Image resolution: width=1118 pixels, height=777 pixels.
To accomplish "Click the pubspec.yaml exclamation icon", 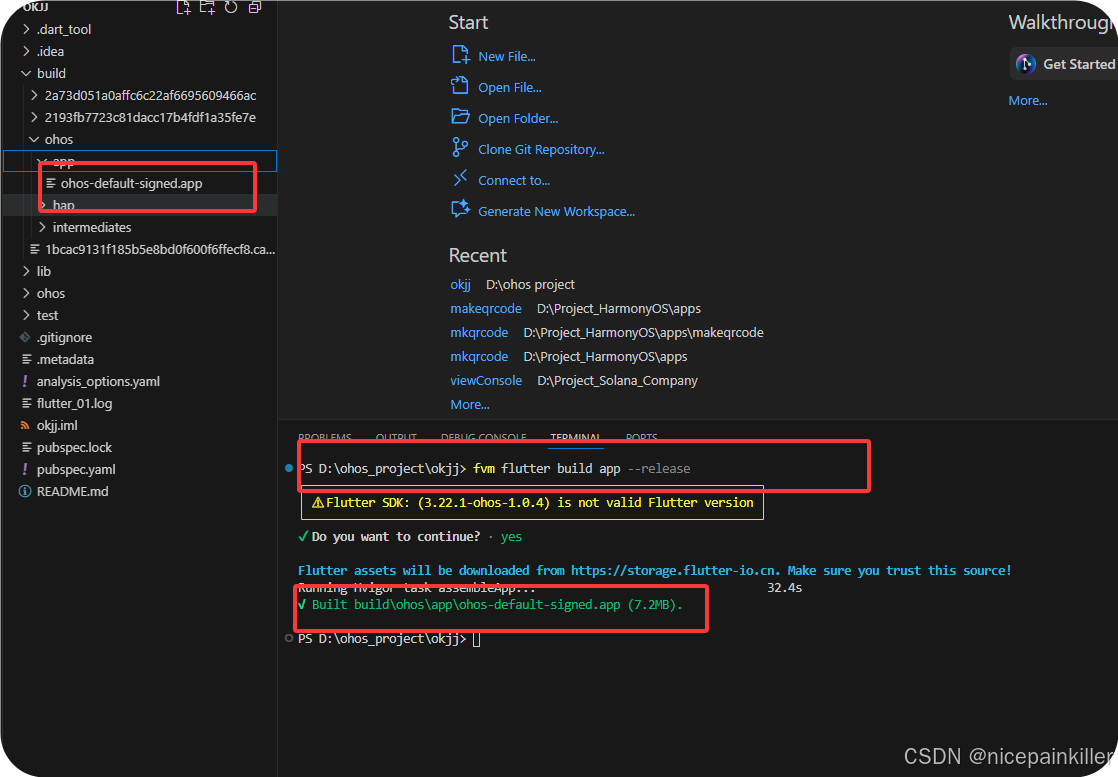I will click(25, 469).
